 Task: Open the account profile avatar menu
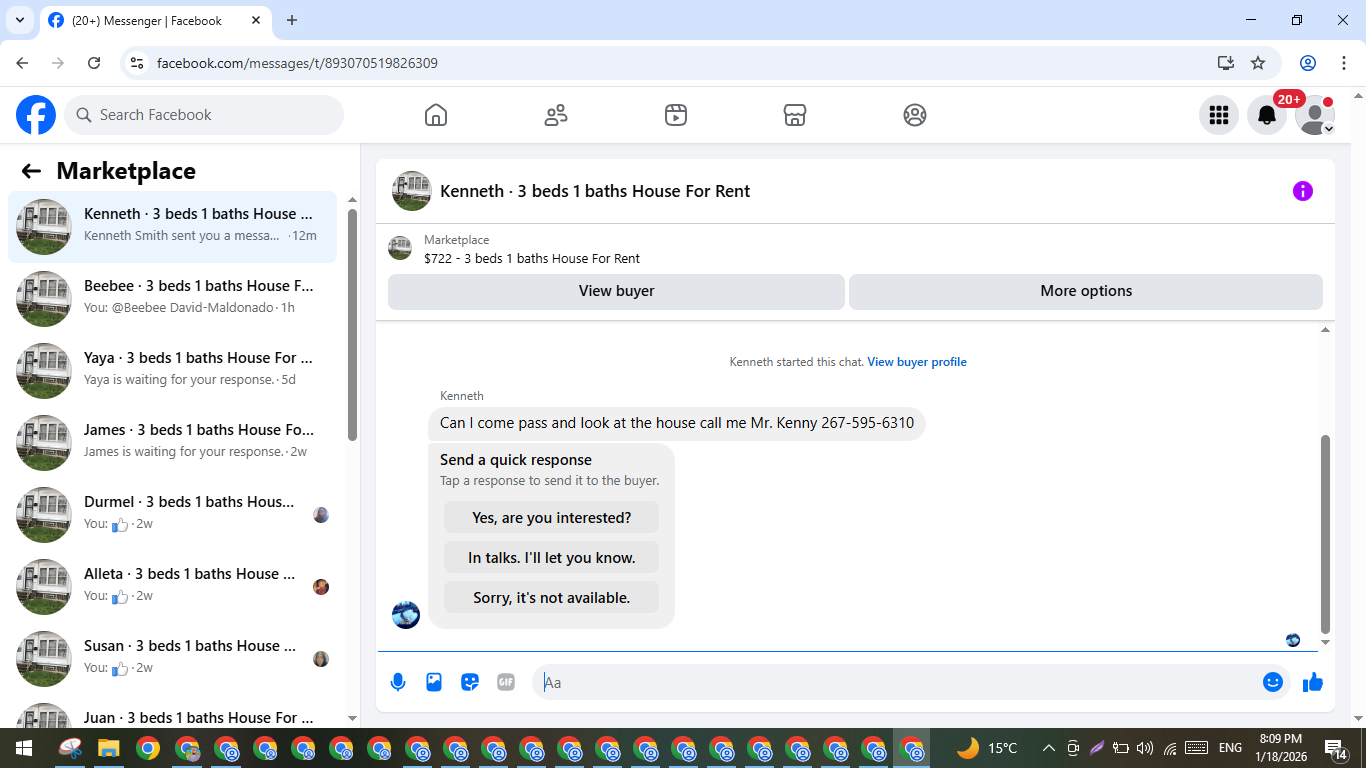[1315, 115]
